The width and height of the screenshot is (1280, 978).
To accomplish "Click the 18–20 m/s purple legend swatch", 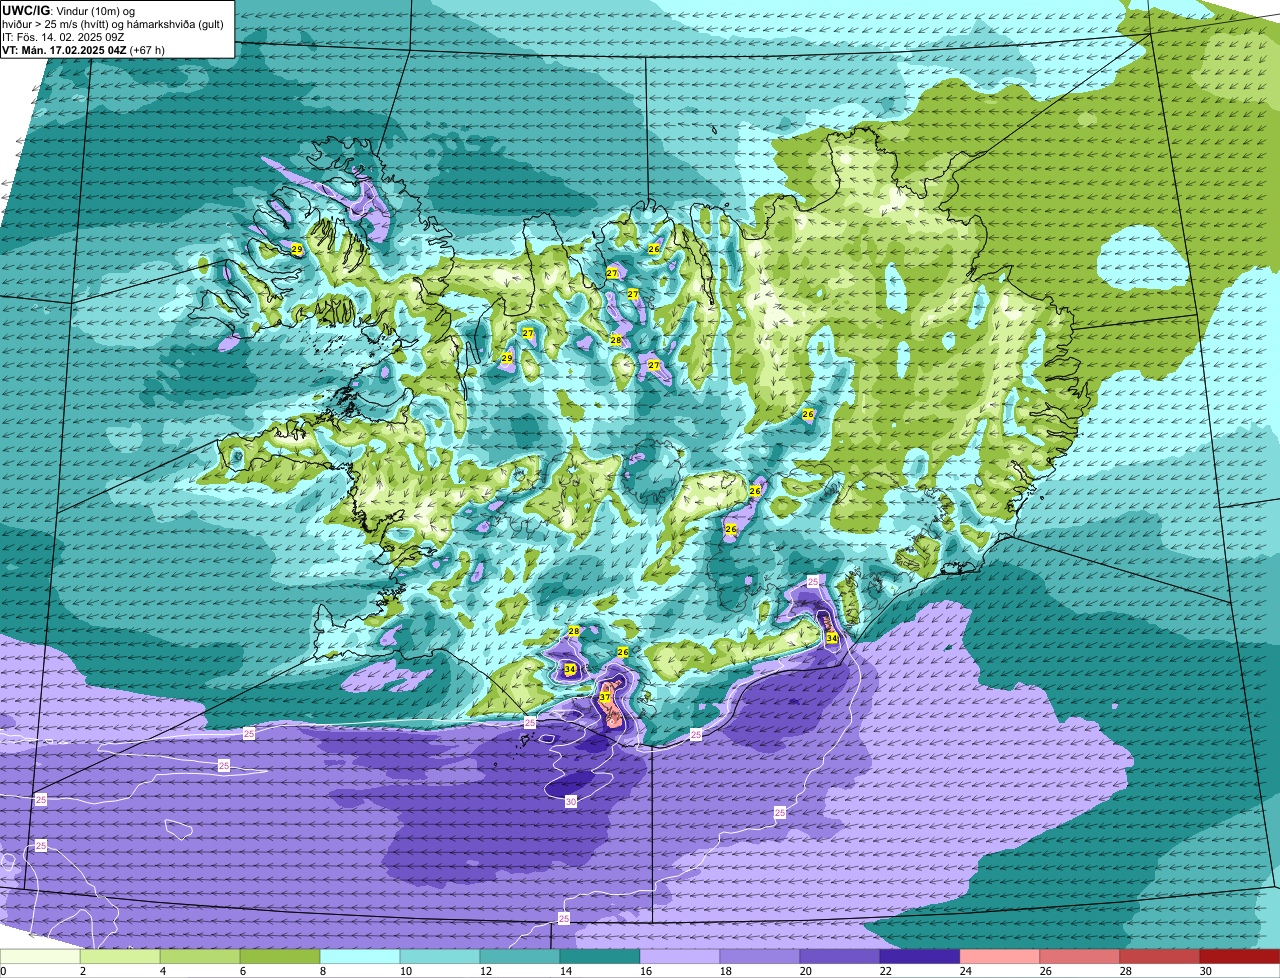I will 760,957.
